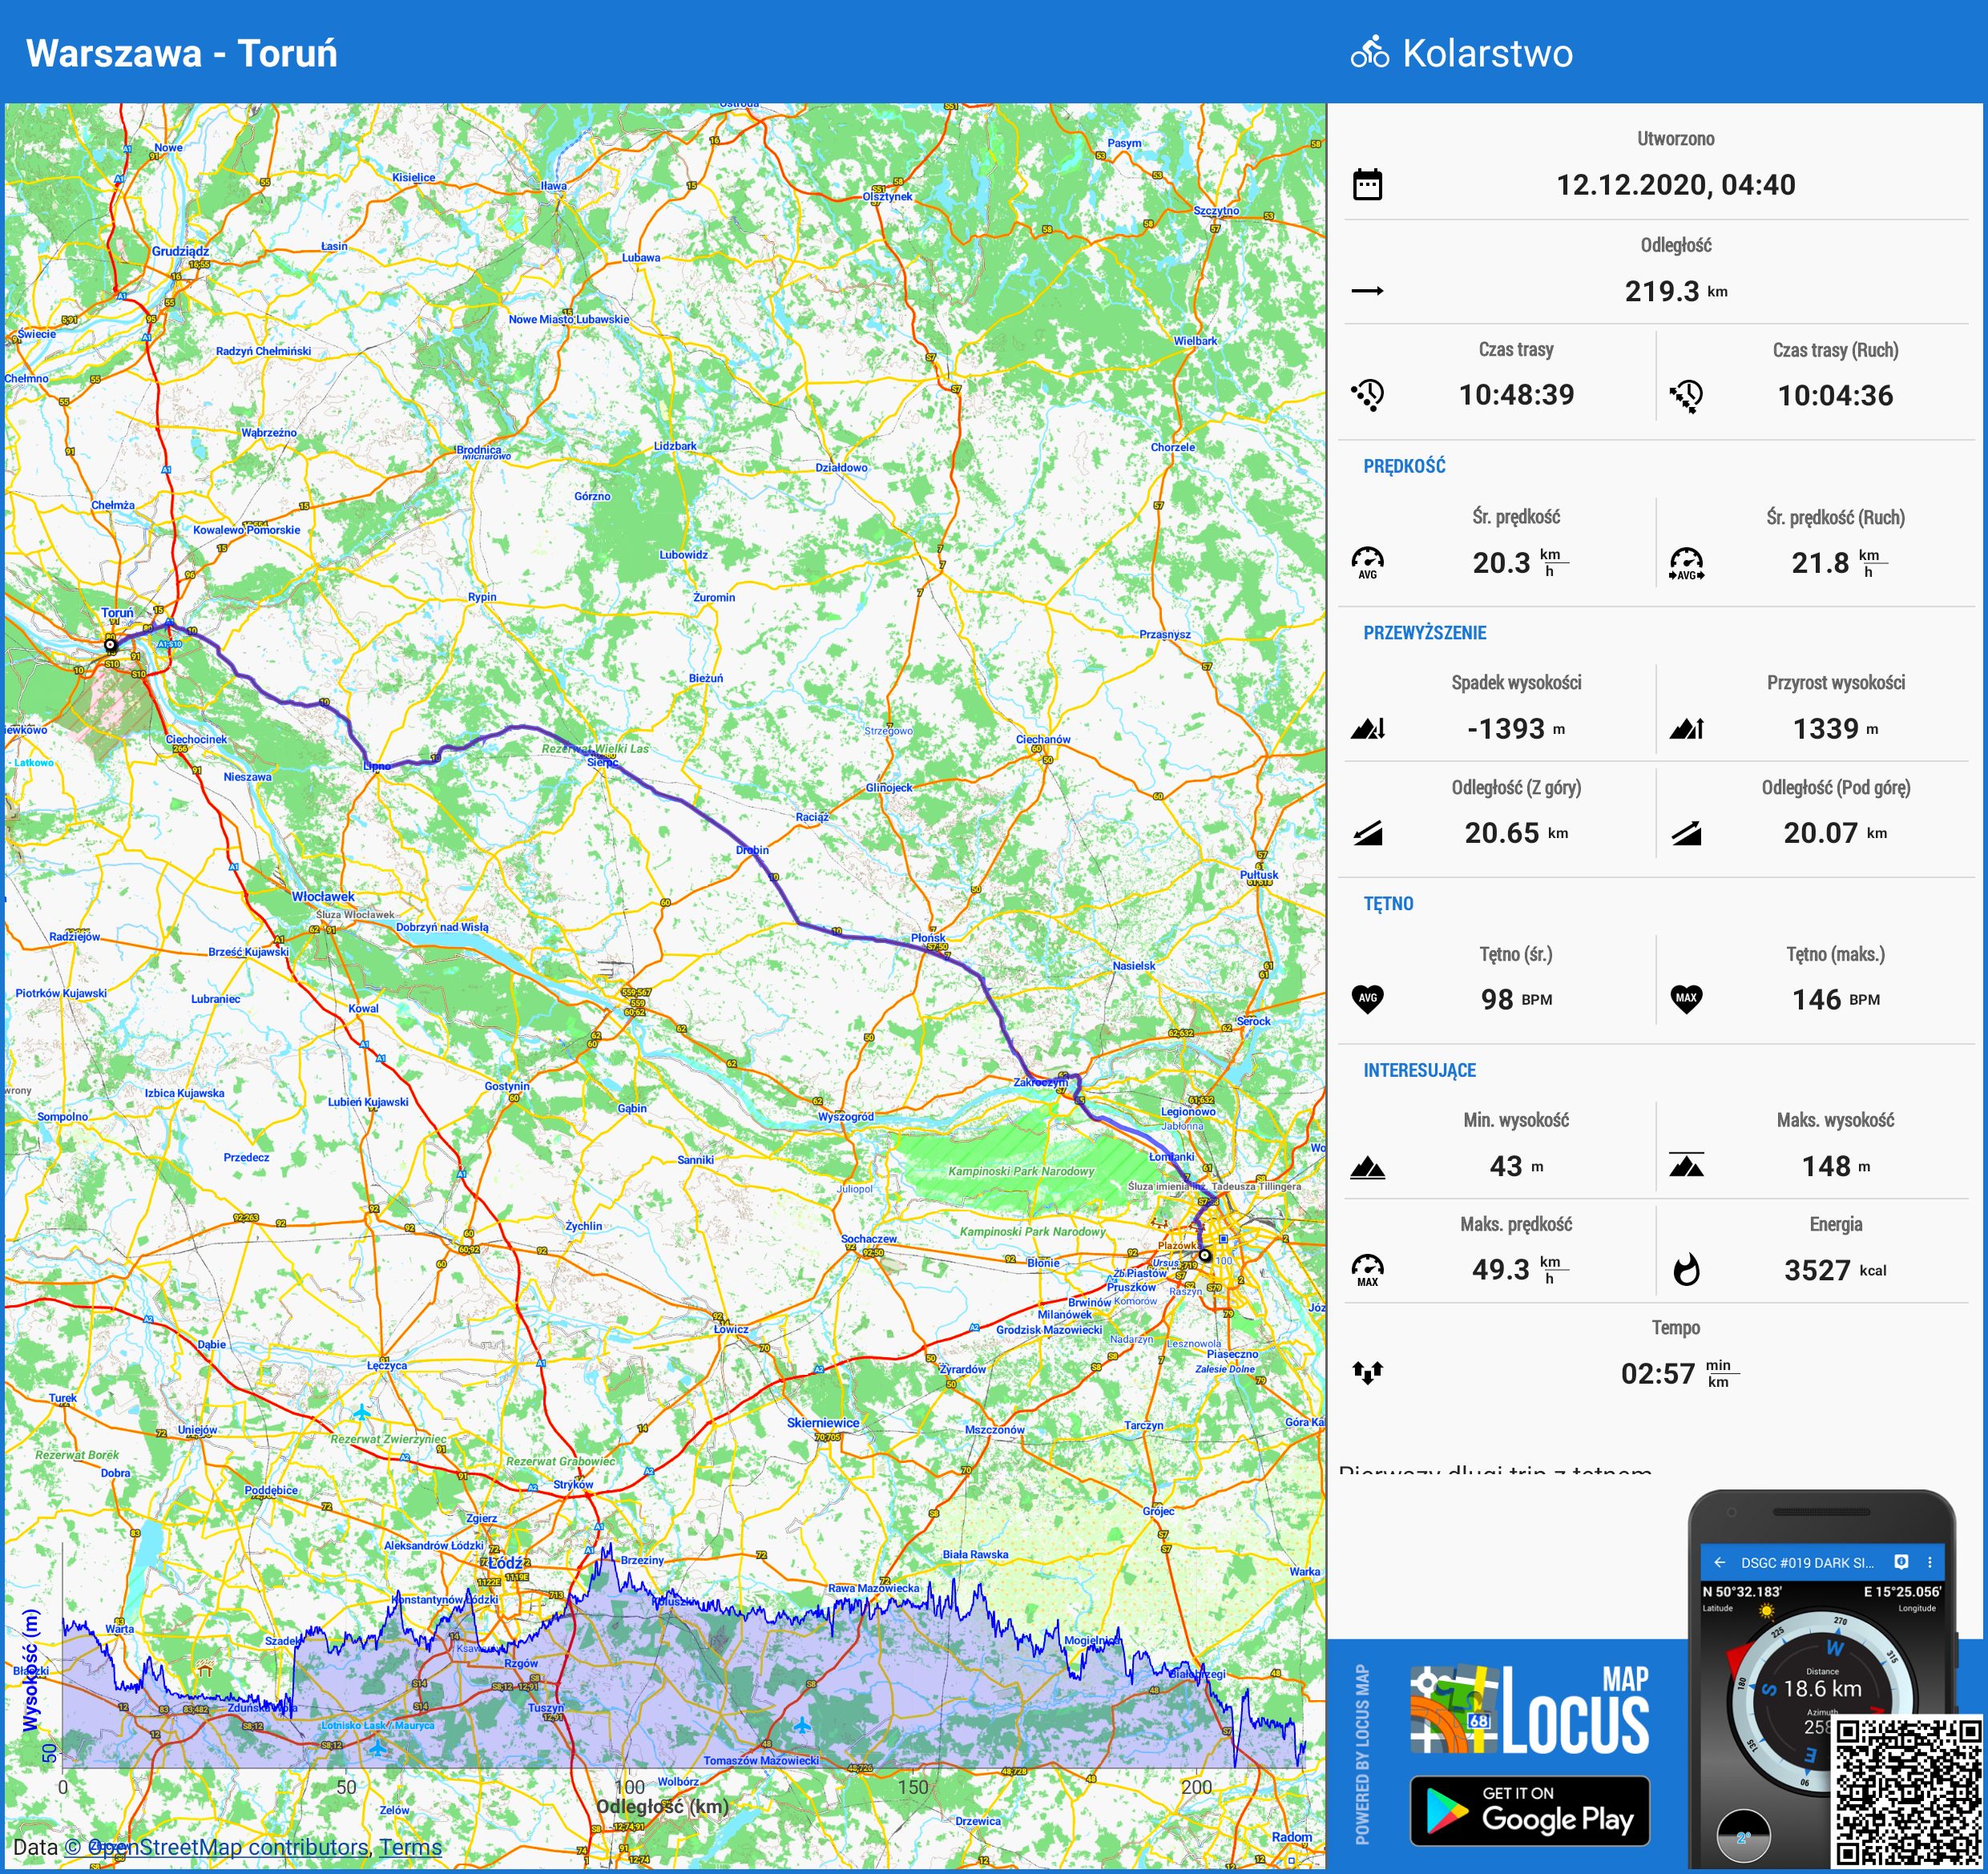This screenshot has height=1874, width=1988.
Task: Click the distance arrow icon
Action: [x=1367, y=291]
